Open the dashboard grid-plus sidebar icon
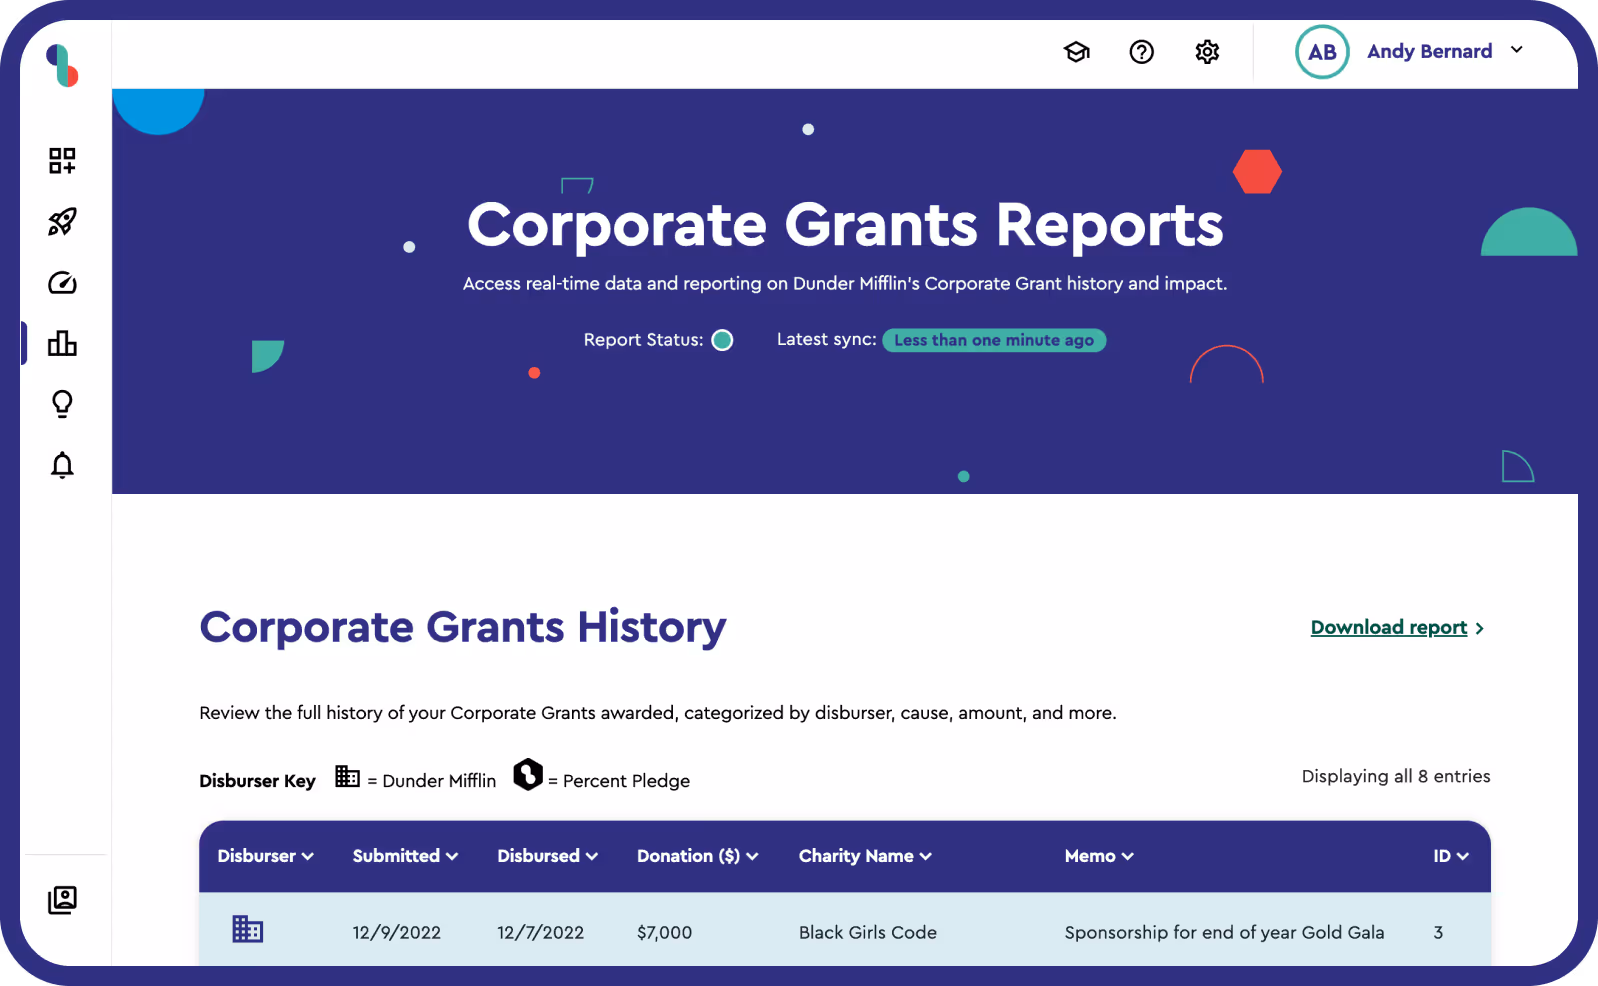 (x=62, y=161)
